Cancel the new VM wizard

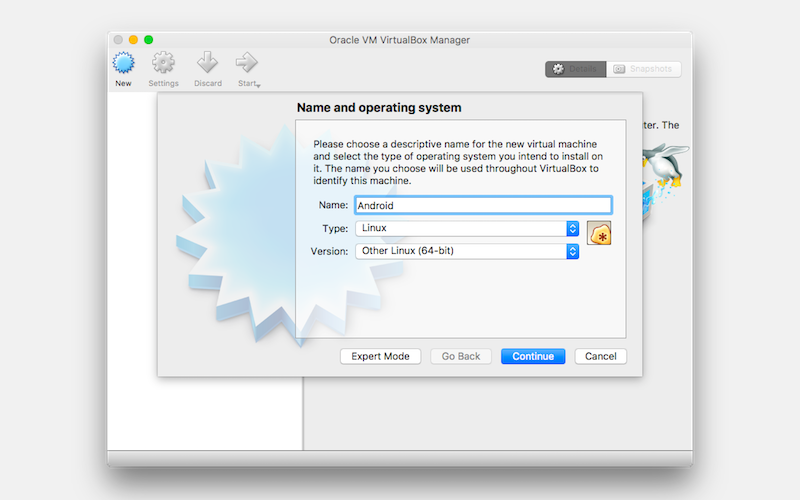pyautogui.click(x=601, y=356)
